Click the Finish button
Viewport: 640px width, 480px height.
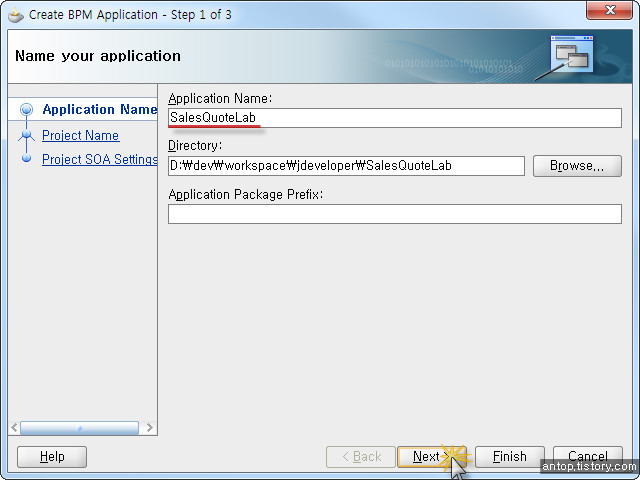coord(509,456)
